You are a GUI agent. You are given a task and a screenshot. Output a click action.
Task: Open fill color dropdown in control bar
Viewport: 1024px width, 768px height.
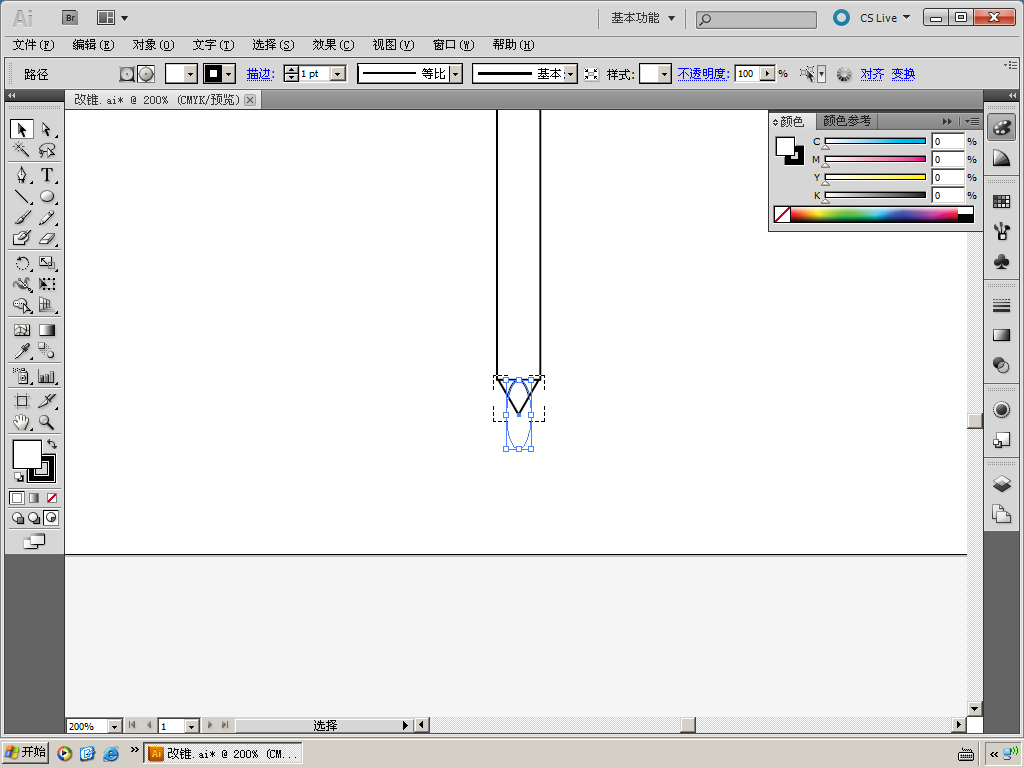click(190, 74)
